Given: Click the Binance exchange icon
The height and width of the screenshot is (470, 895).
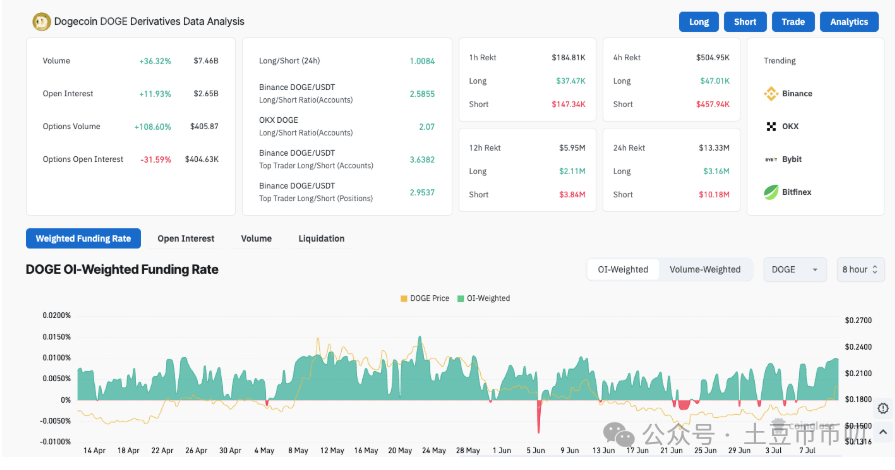Looking at the screenshot, I should pyautogui.click(x=771, y=94).
